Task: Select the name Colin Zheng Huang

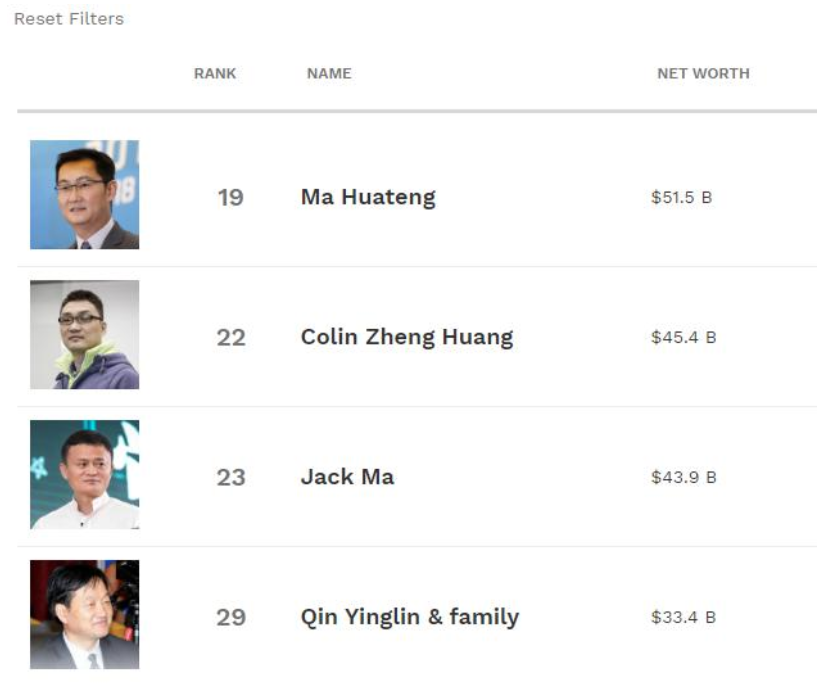Action: tap(407, 337)
